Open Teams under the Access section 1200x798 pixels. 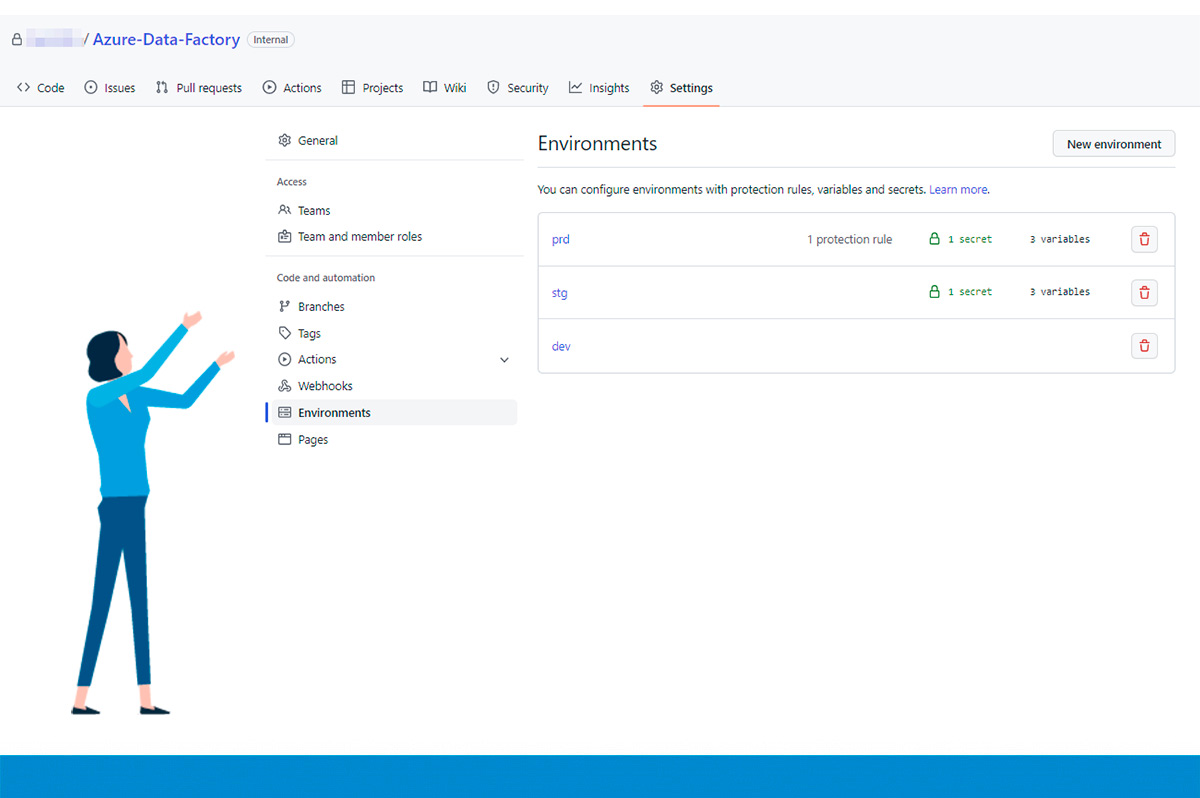(313, 210)
